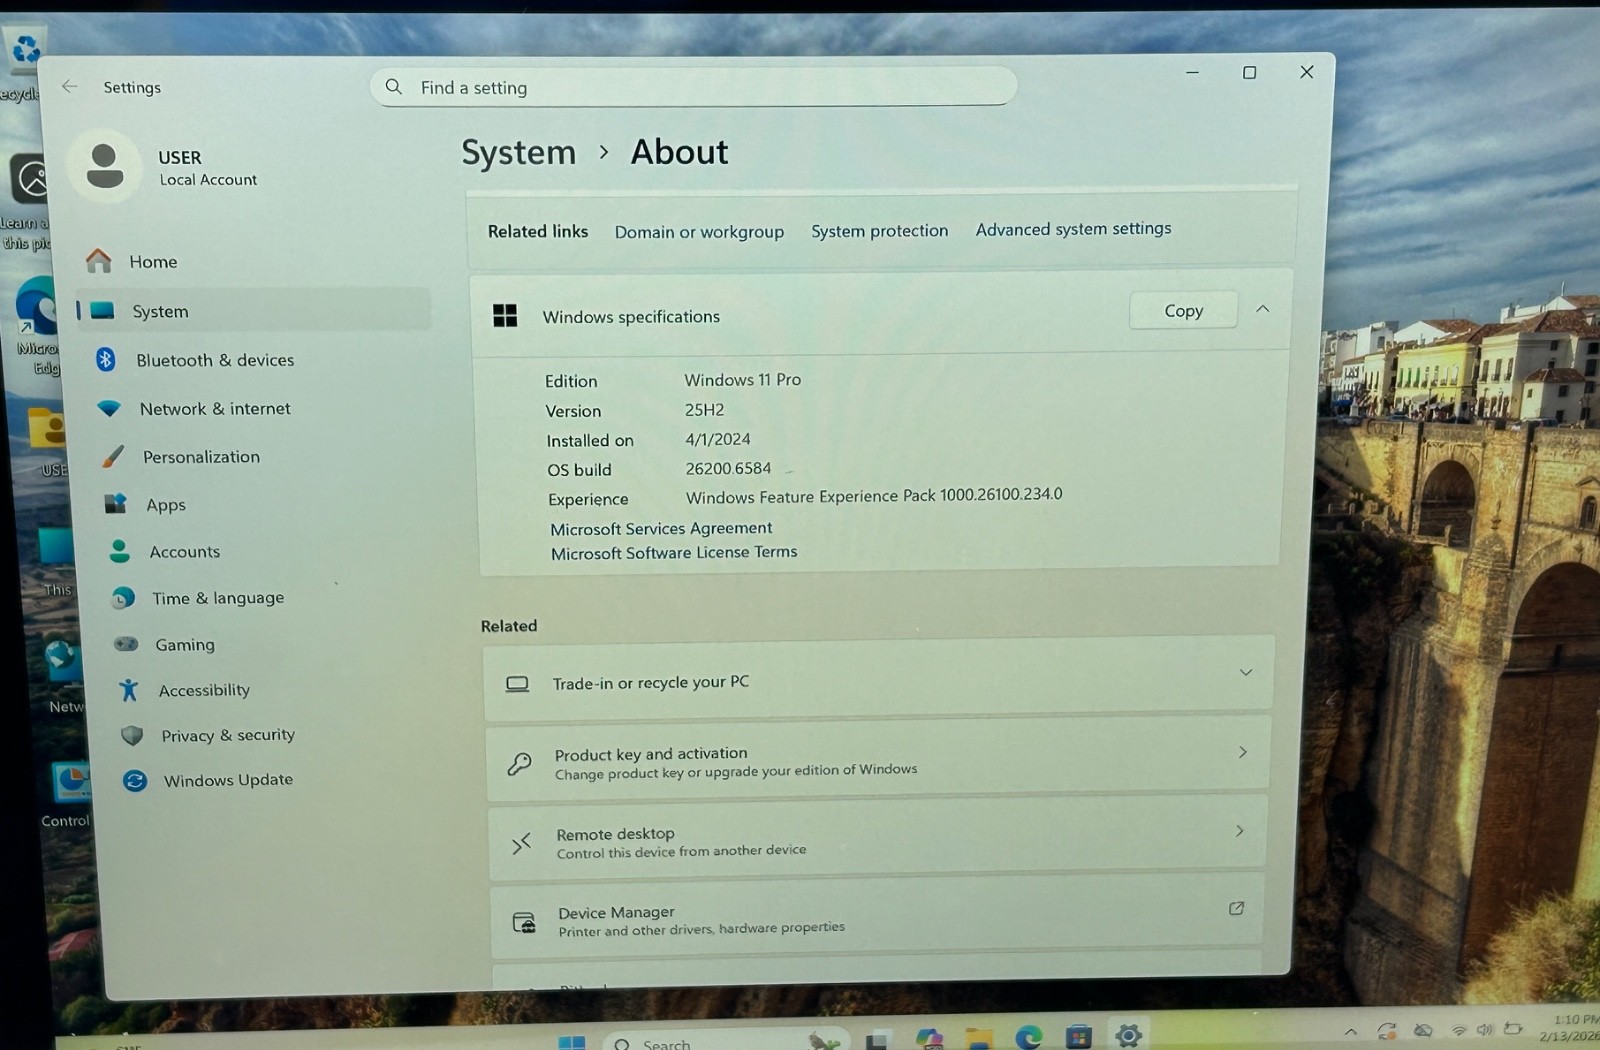The height and width of the screenshot is (1050, 1600).
Task: Click the taskbar Search box
Action: click(725, 1040)
